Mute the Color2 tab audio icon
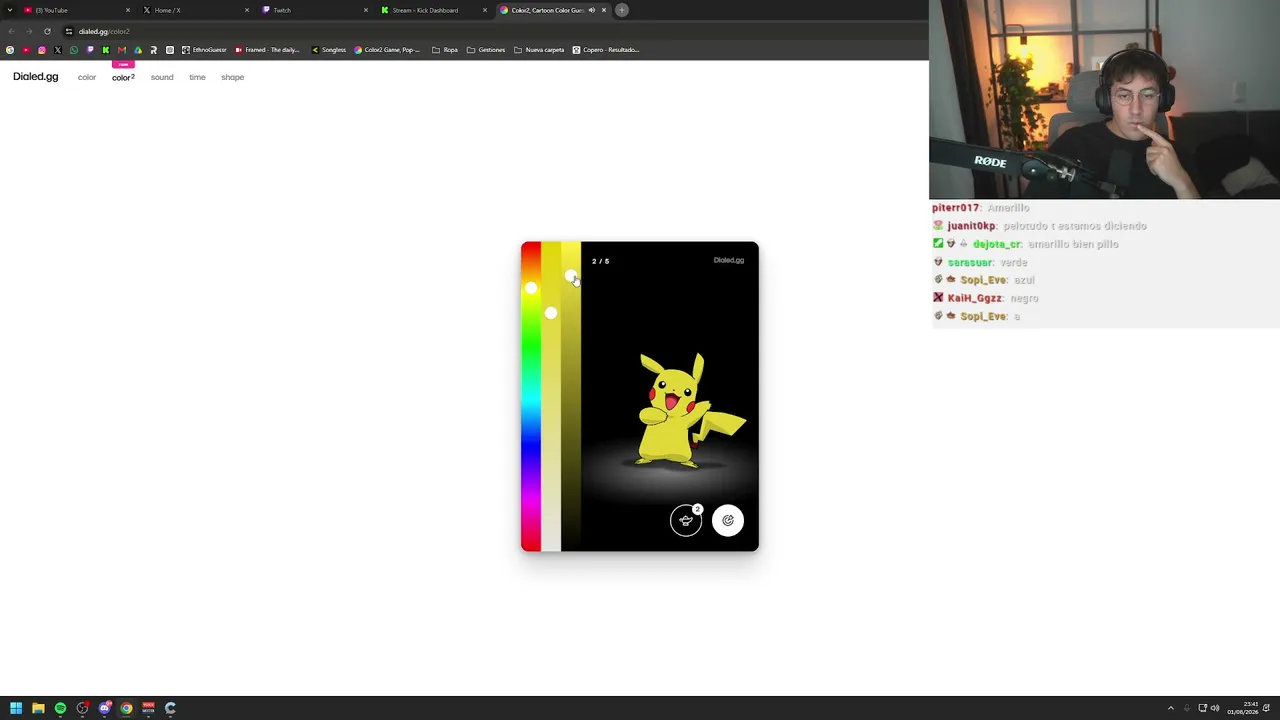The height and width of the screenshot is (720, 1280). [591, 10]
